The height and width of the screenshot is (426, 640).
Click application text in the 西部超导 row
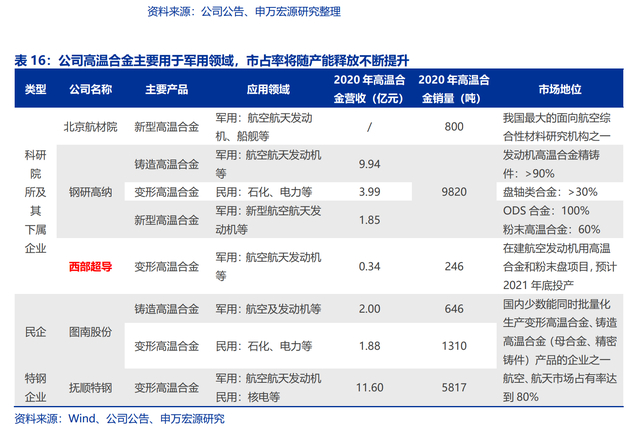pos(268,266)
